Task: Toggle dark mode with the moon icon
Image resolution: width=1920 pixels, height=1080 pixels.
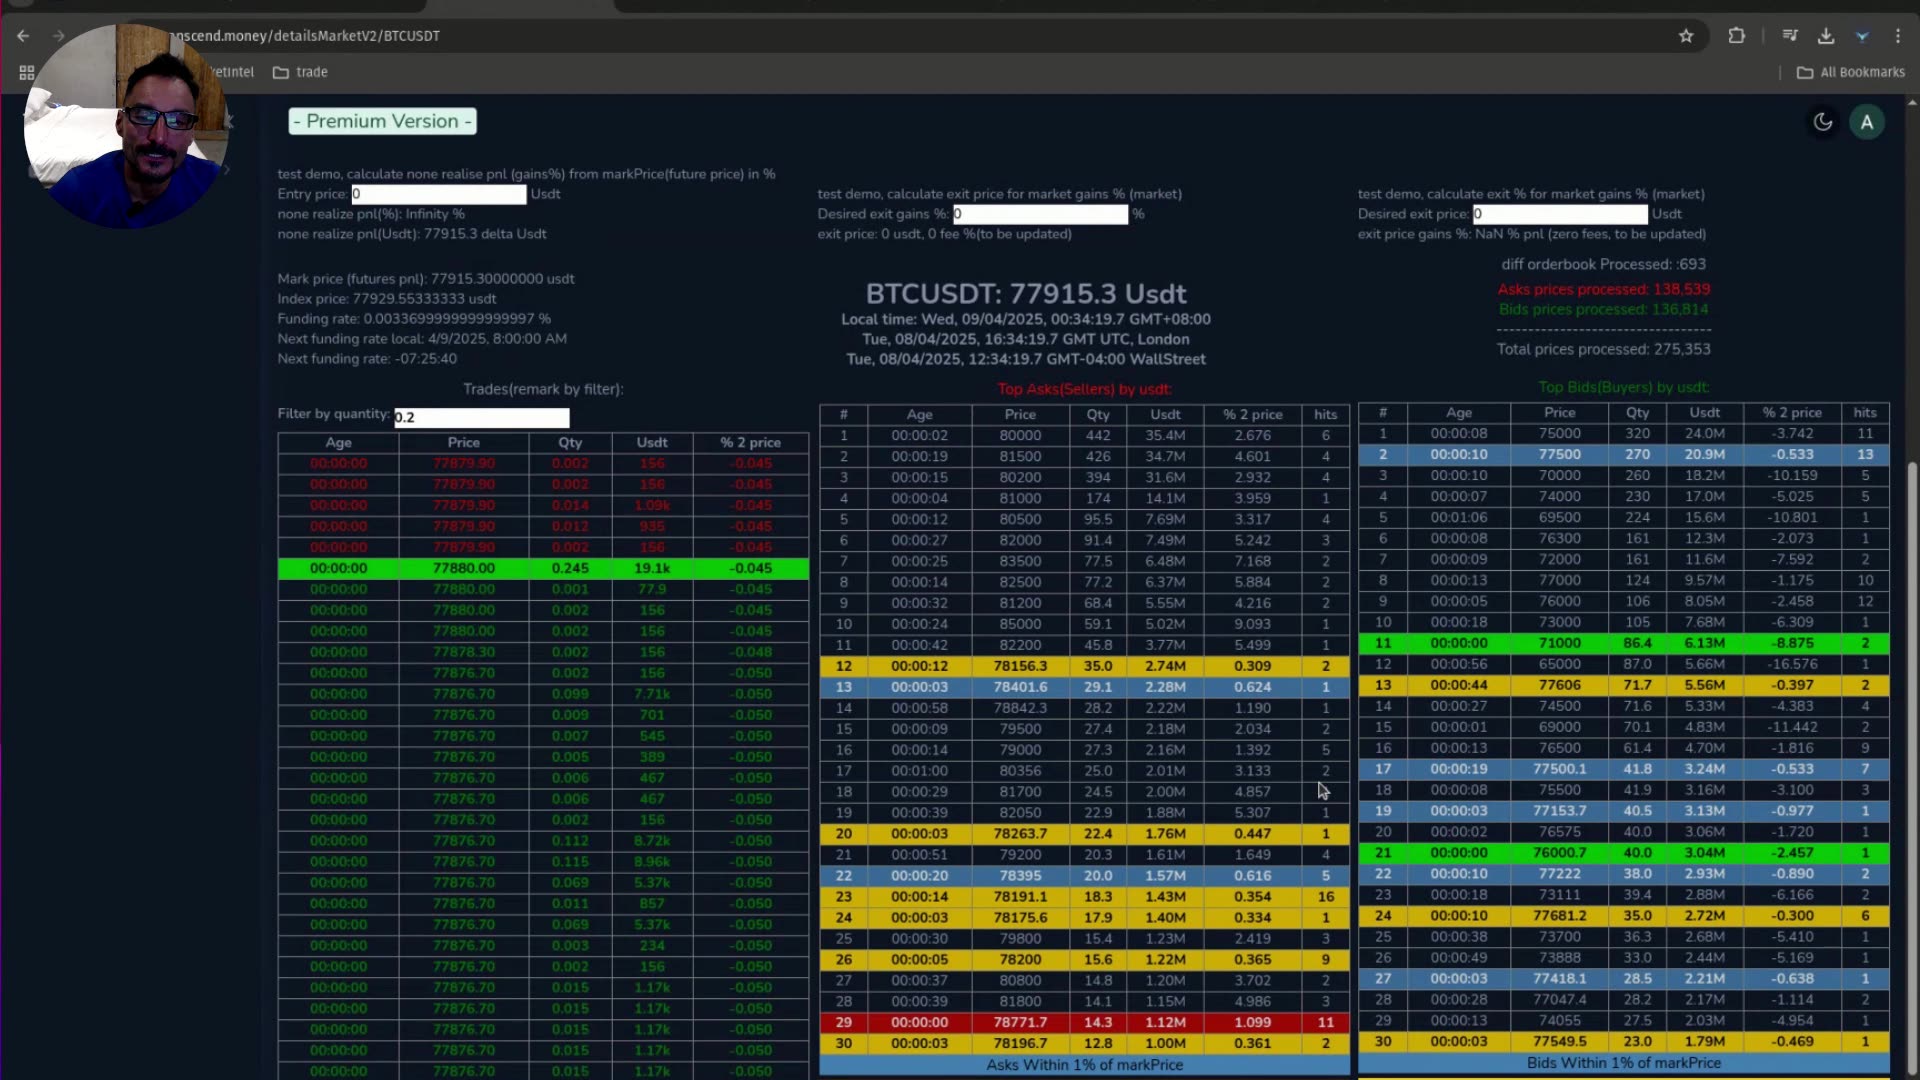Action: pos(1822,122)
